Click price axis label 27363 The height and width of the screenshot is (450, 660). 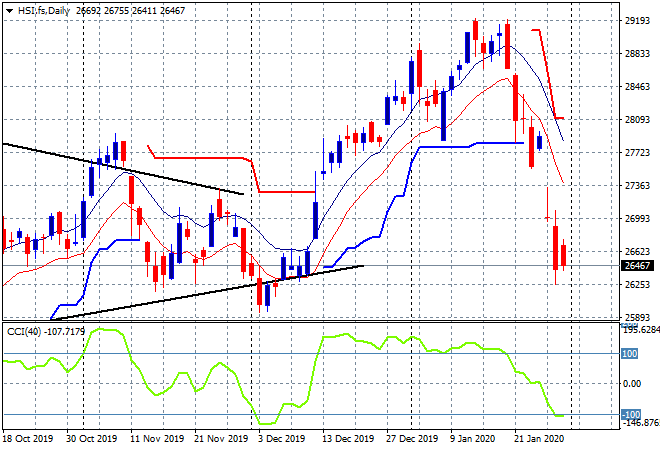click(x=637, y=186)
